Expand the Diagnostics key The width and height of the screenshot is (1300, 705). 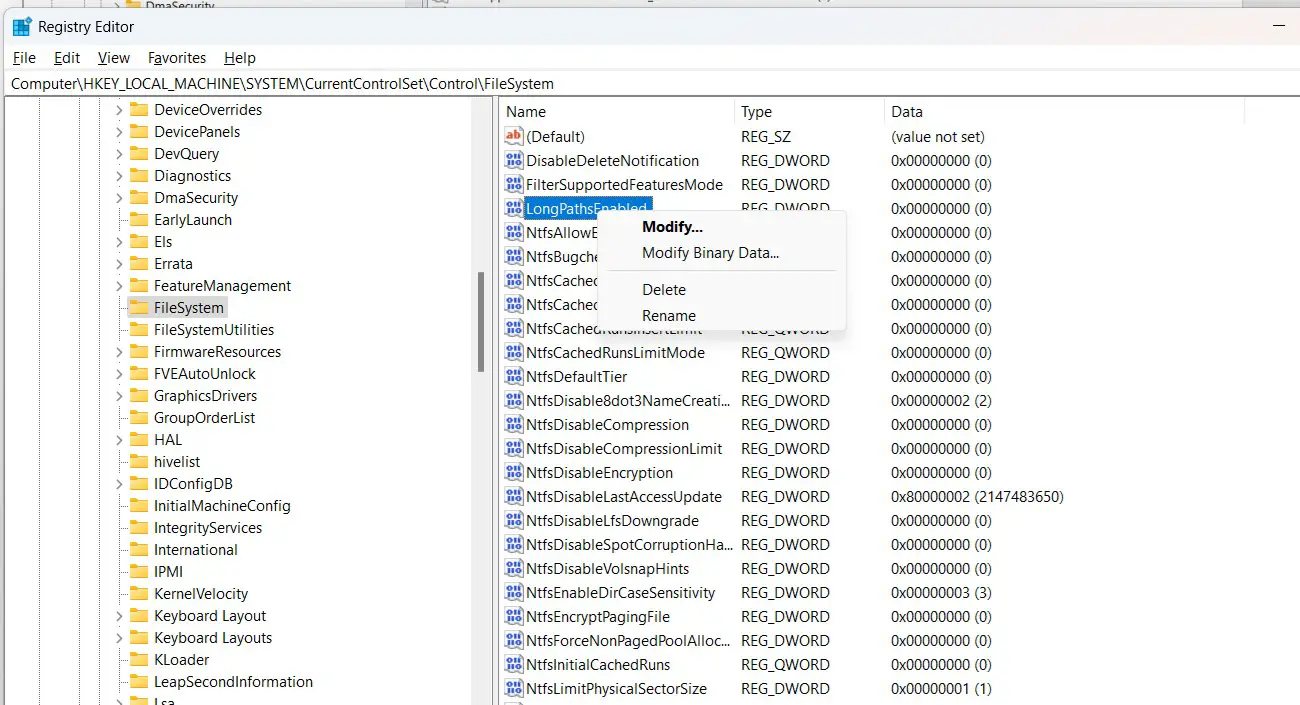coord(119,175)
